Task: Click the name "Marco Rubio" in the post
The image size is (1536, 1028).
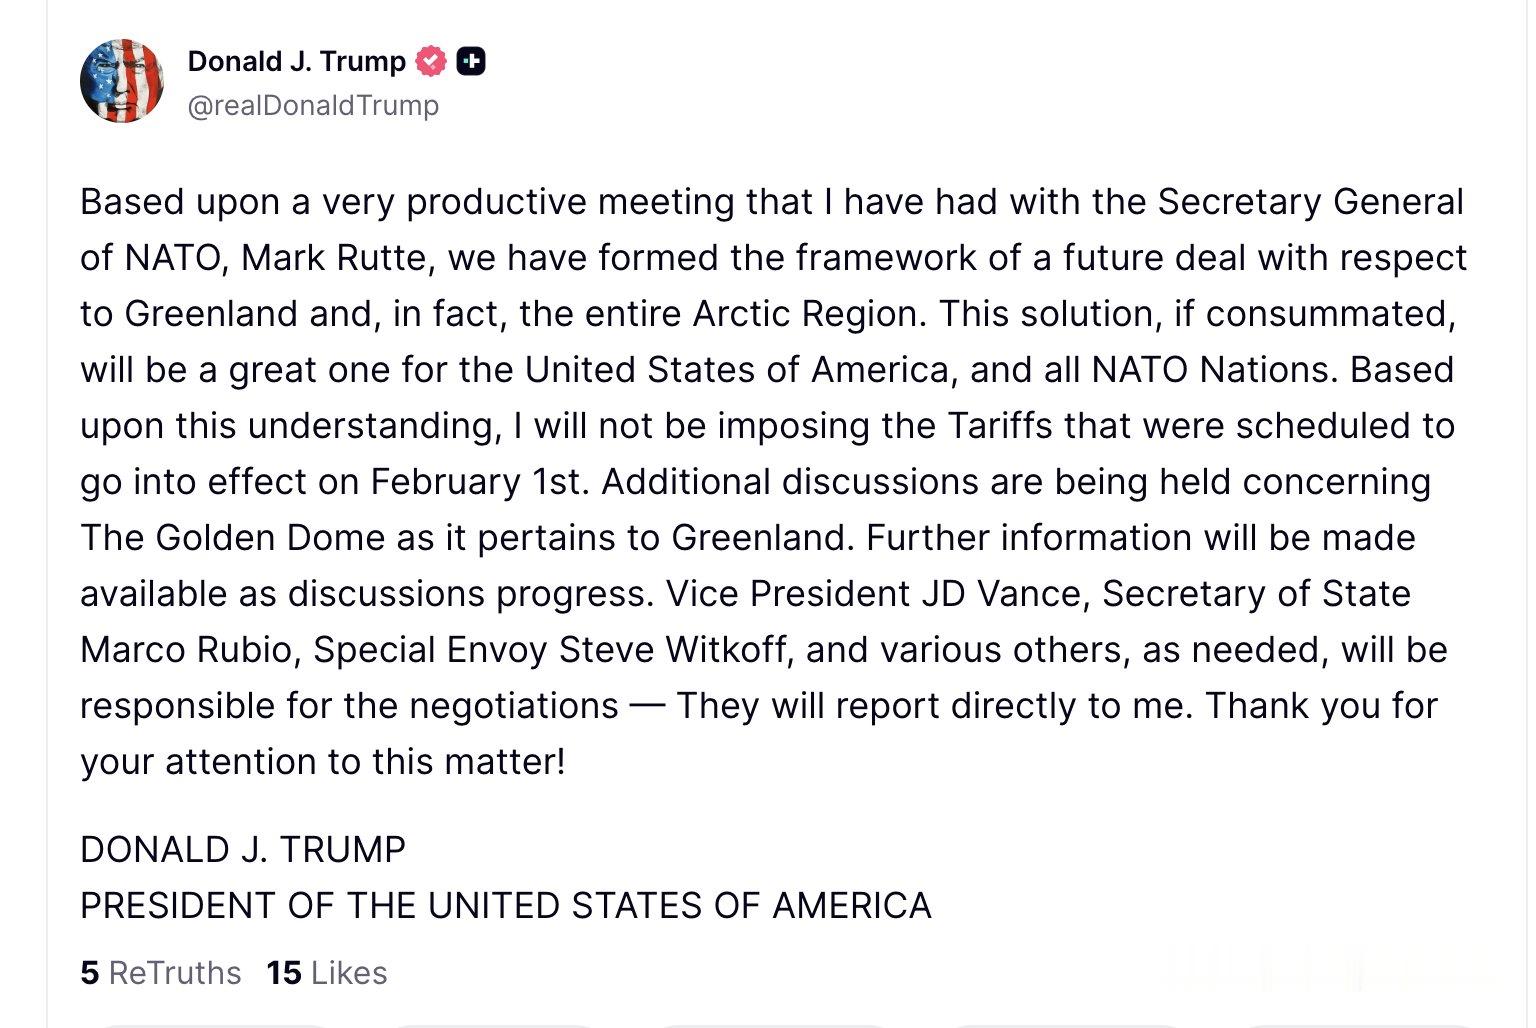Action: pyautogui.click(x=186, y=650)
